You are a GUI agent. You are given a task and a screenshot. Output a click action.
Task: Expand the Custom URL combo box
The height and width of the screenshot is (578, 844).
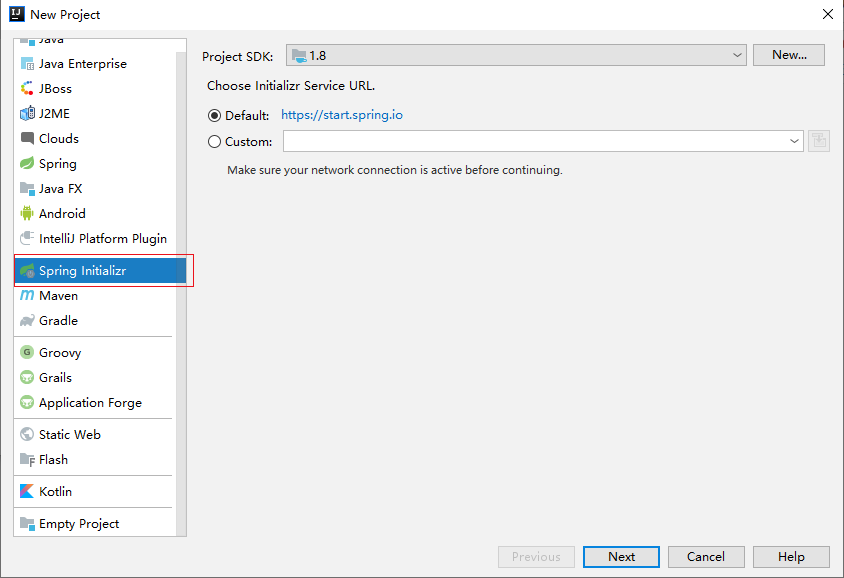tap(795, 141)
